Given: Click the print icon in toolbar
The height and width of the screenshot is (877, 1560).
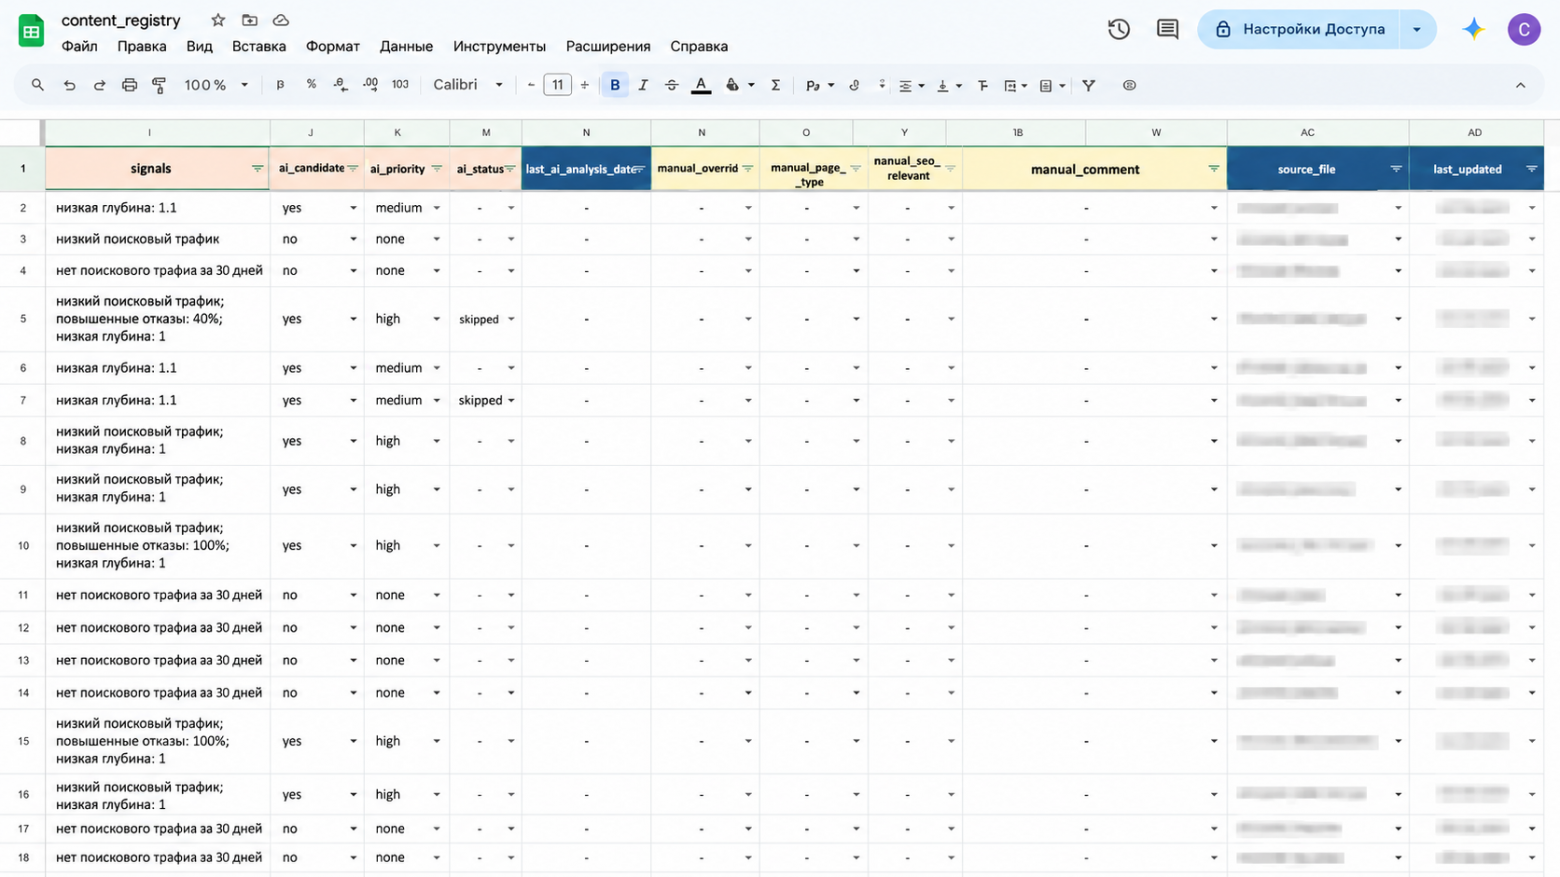Looking at the screenshot, I should (x=129, y=86).
